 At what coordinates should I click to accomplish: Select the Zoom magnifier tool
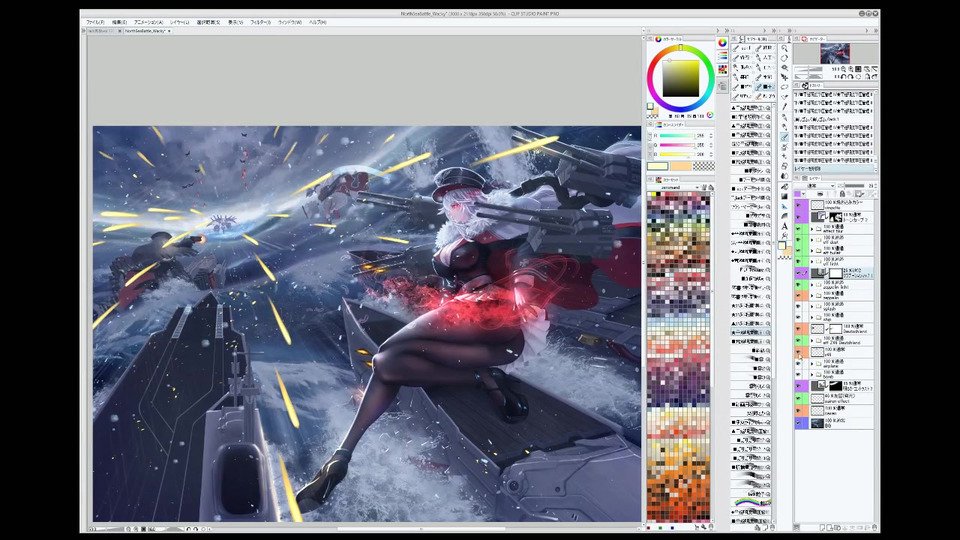(785, 48)
